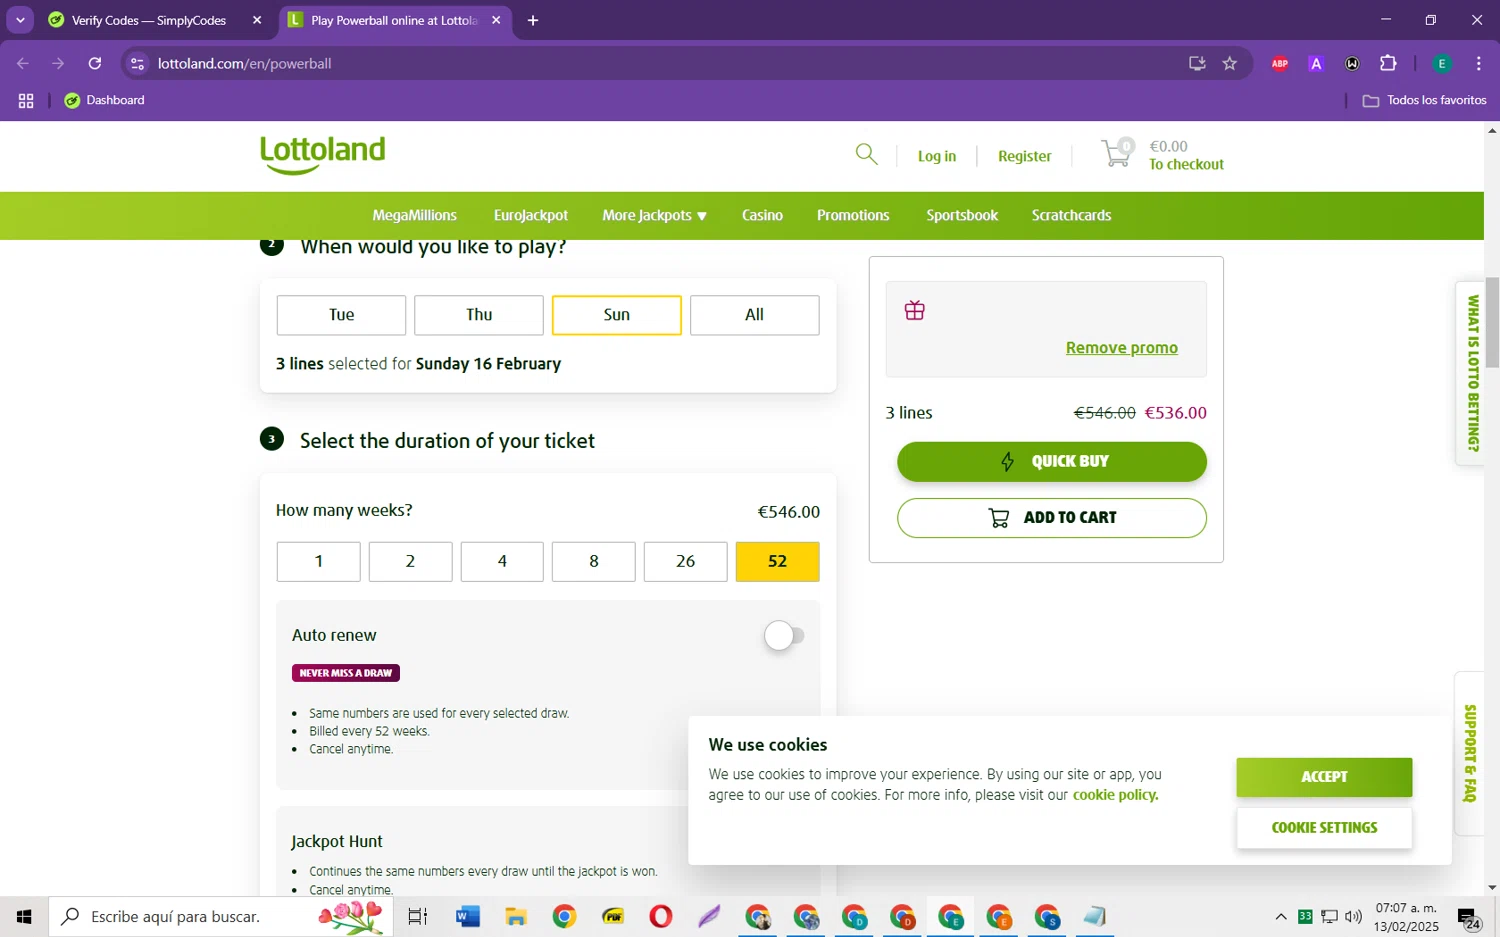Open File Explorer from the taskbar

coord(516,916)
